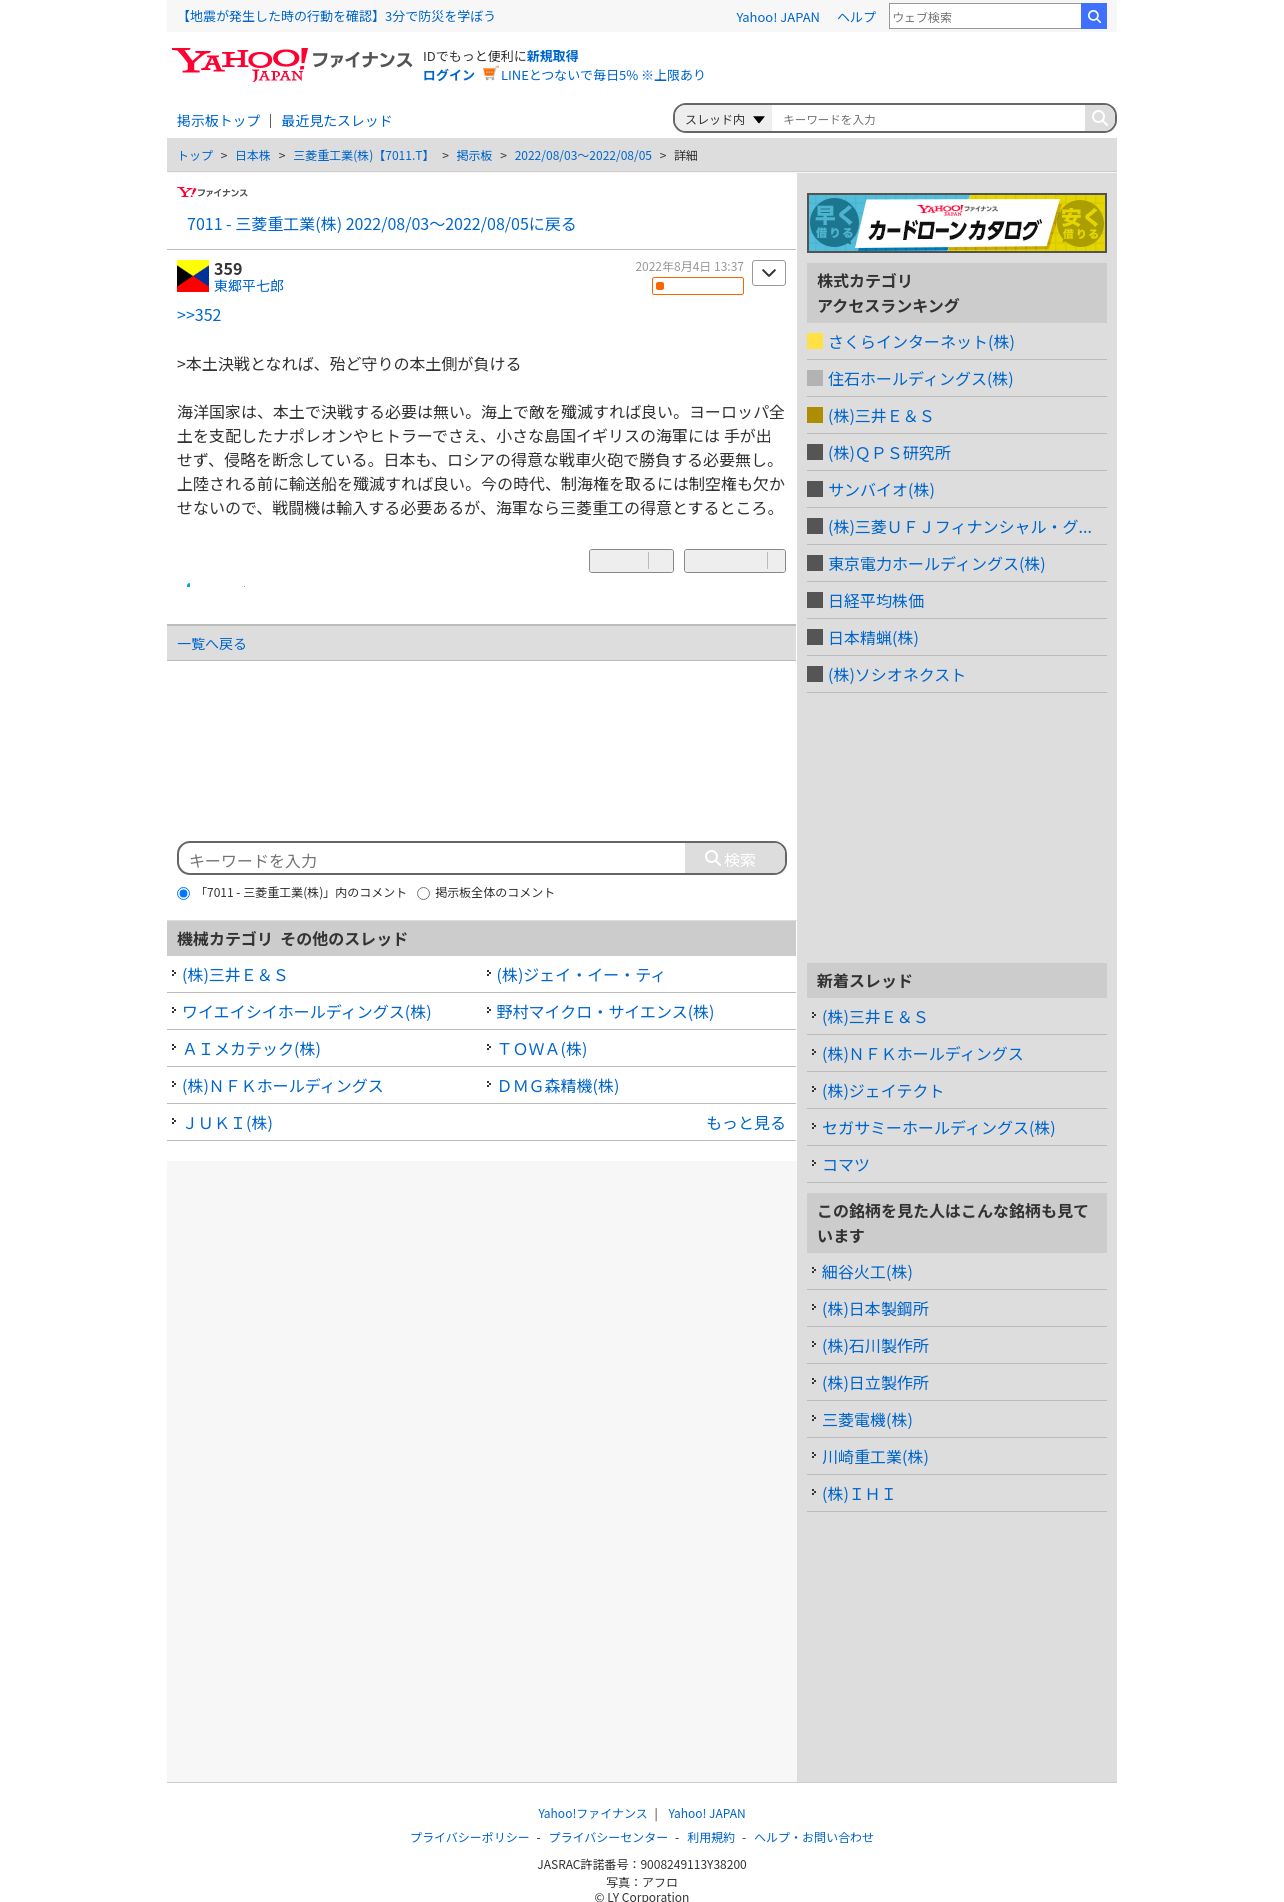Open the earthquake 防災 notice link at top
Image resolution: width=1284 pixels, height=1902 pixels.
click(336, 16)
